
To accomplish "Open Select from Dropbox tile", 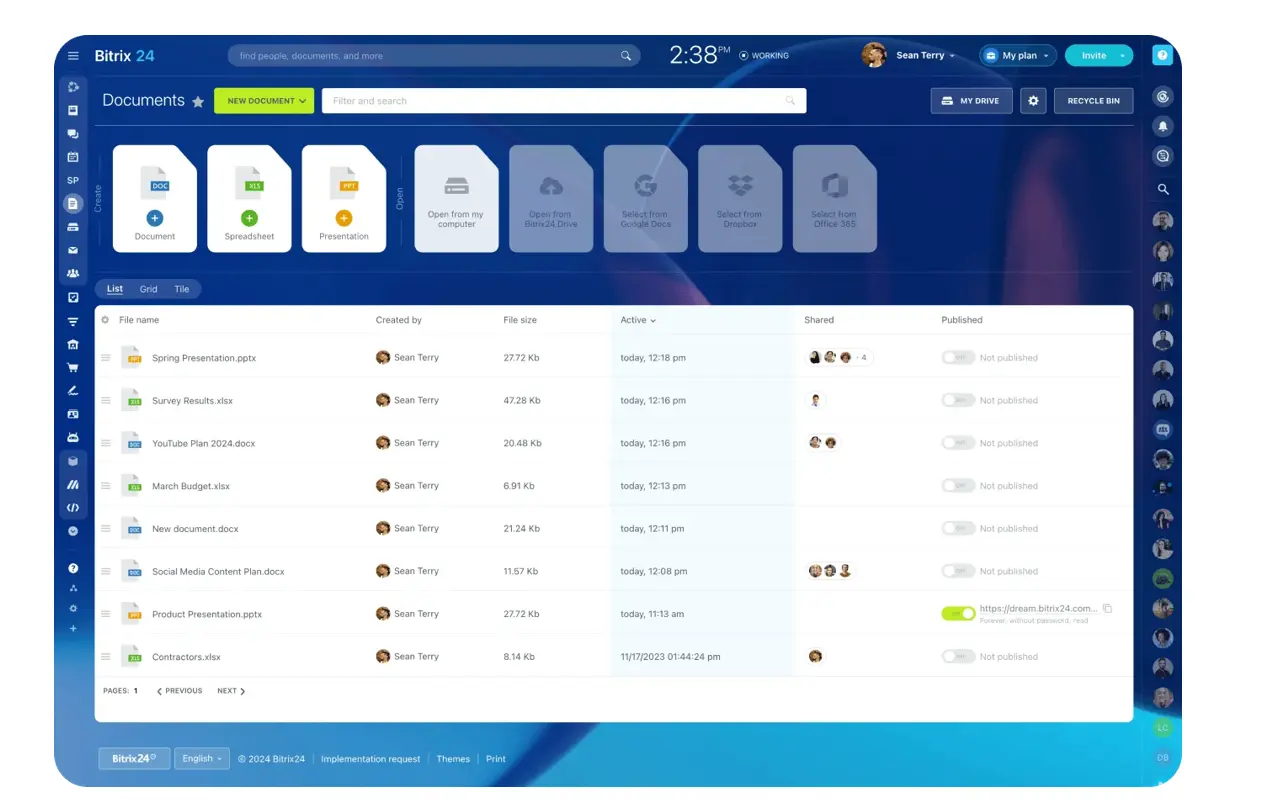I will point(740,197).
